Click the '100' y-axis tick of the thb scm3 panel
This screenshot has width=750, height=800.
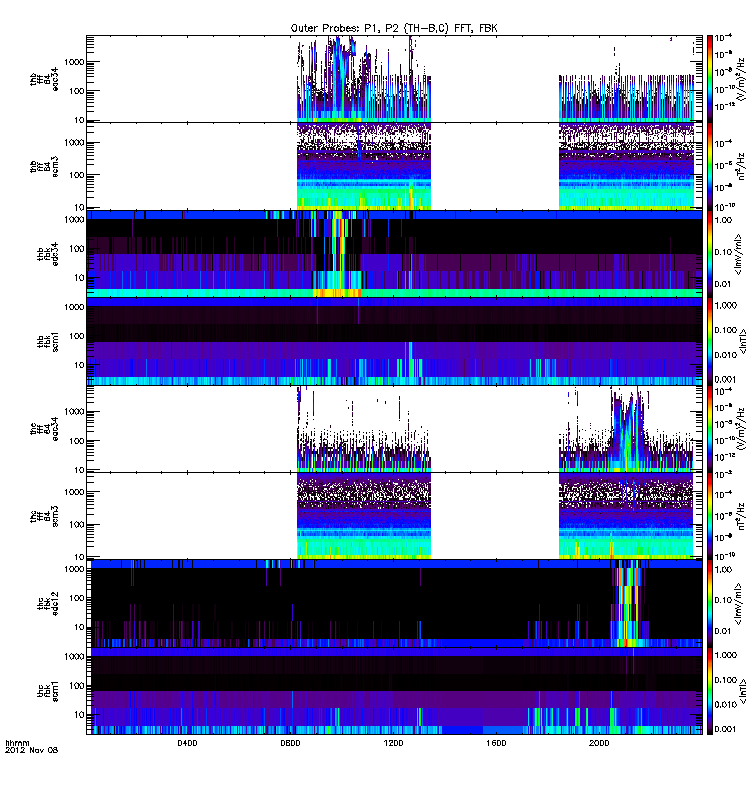(77, 175)
